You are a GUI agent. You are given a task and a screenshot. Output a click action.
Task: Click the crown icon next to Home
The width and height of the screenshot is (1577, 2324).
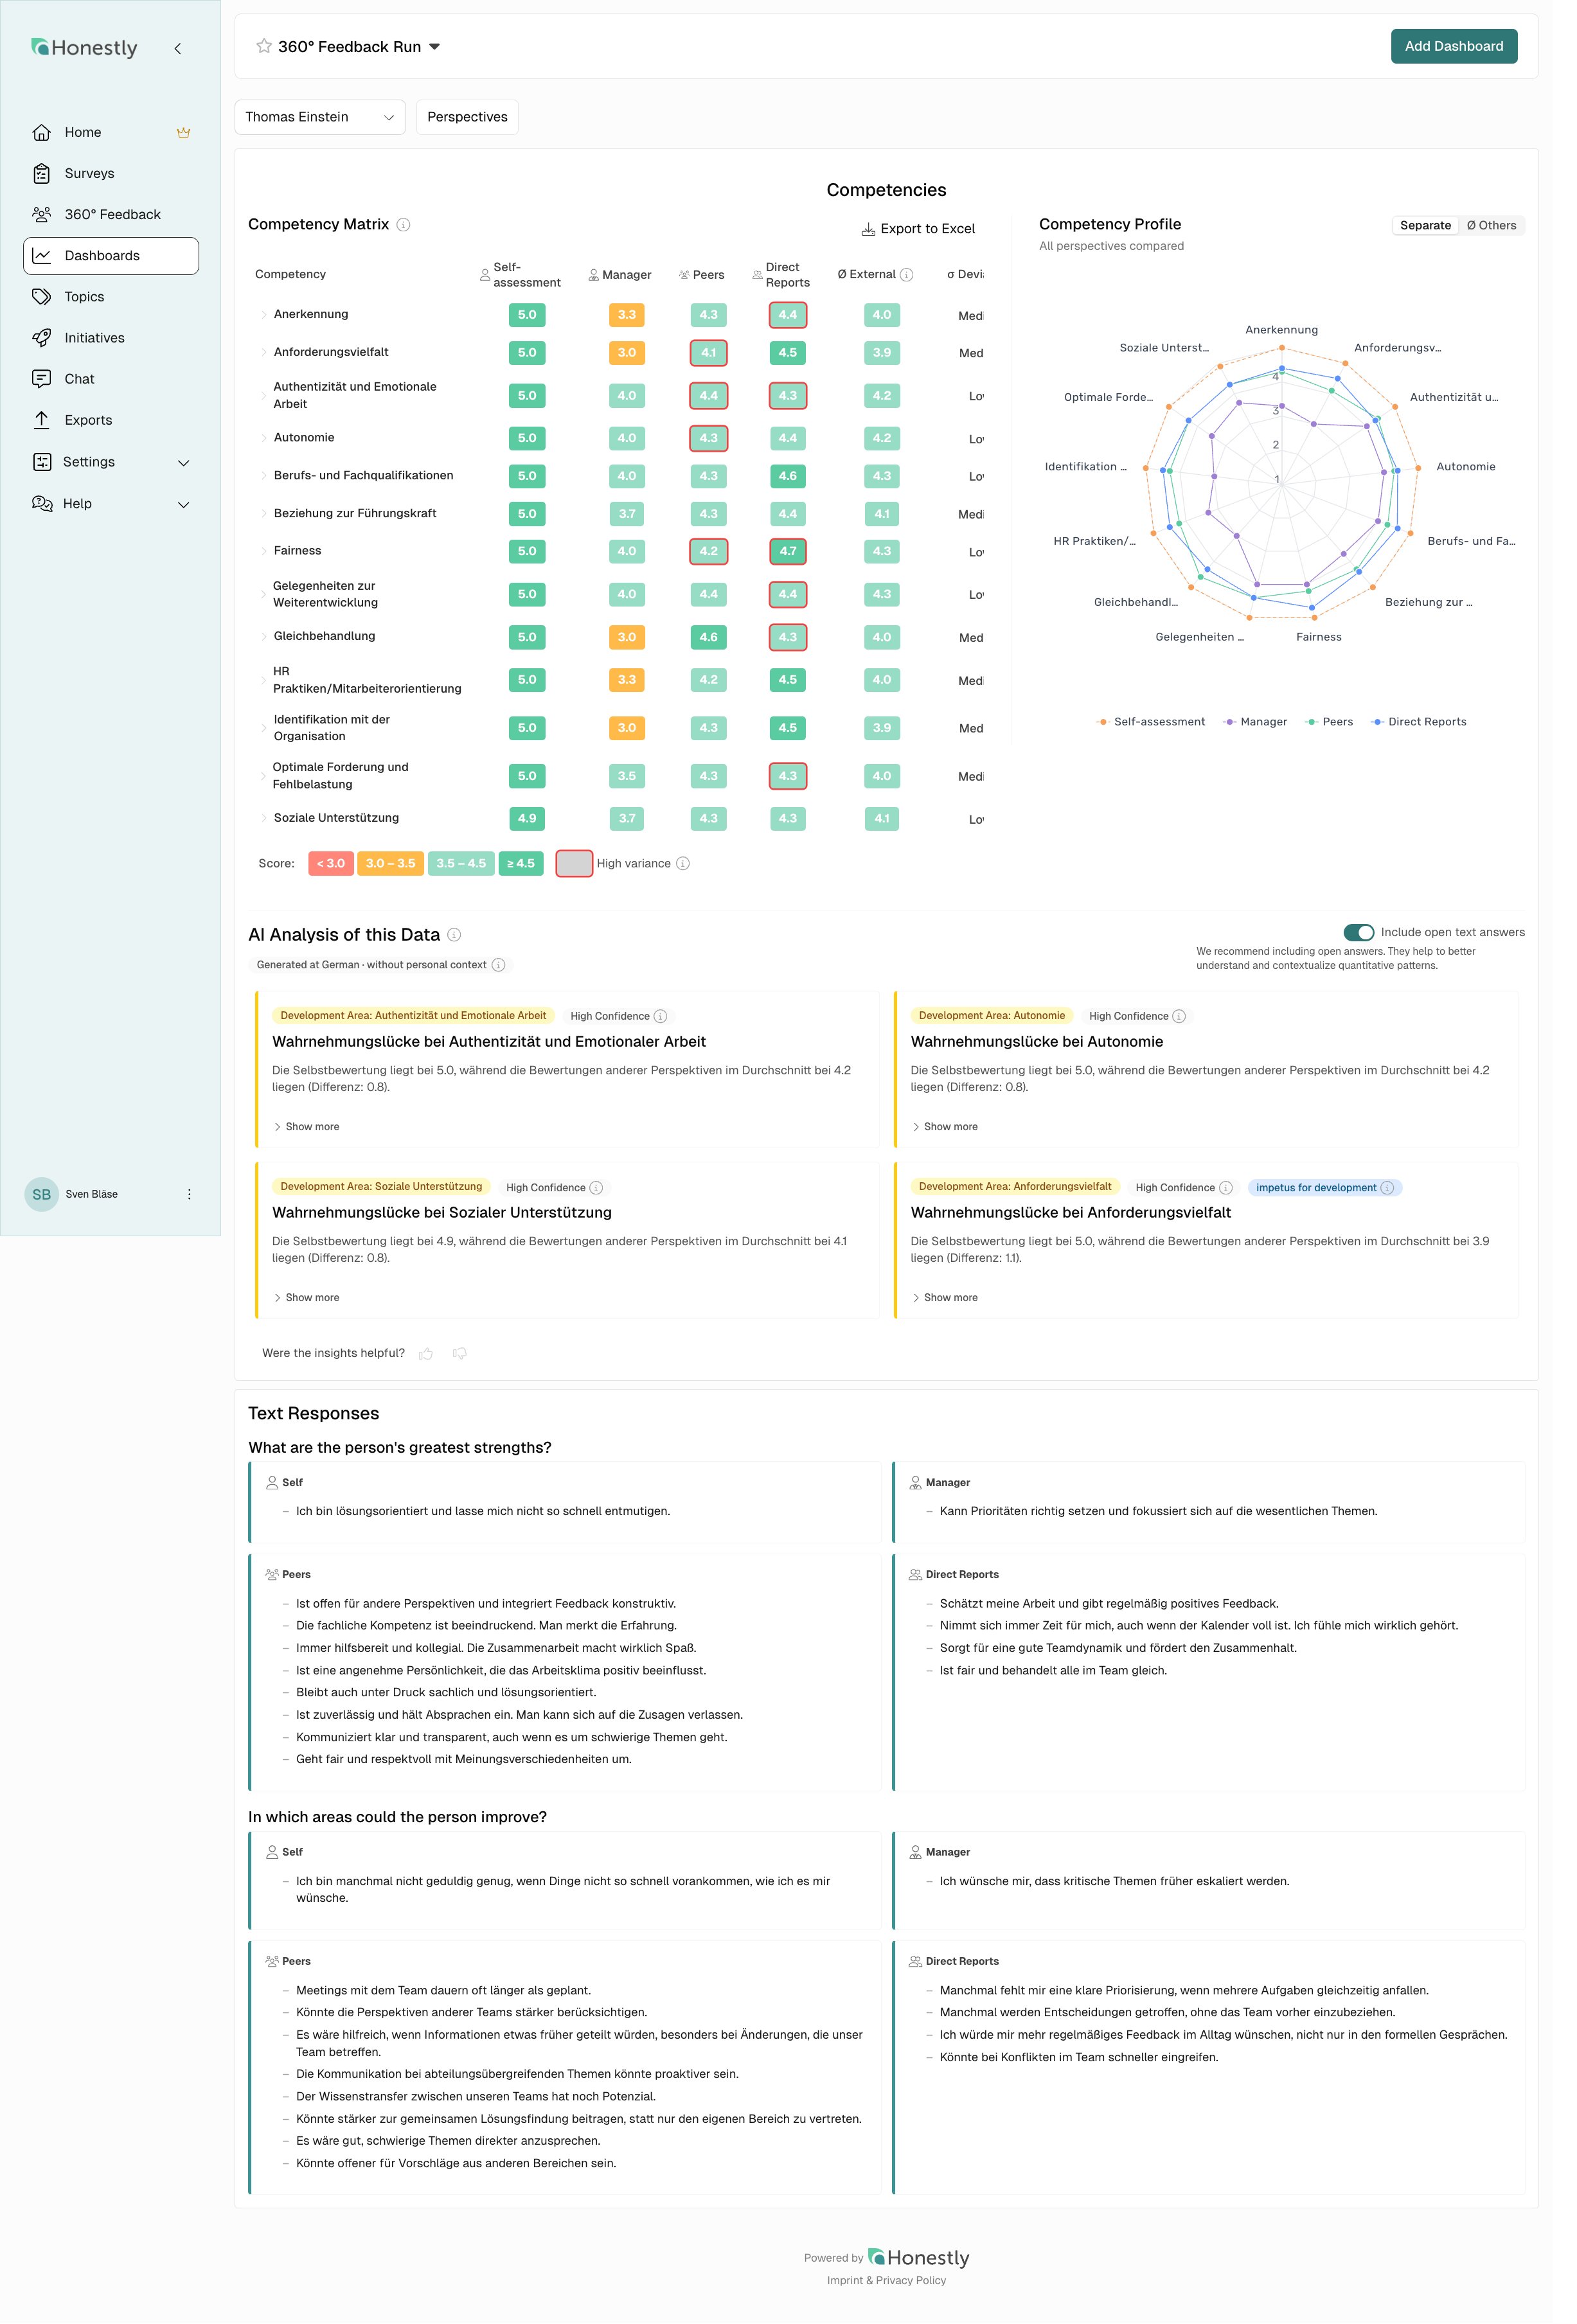tap(183, 132)
